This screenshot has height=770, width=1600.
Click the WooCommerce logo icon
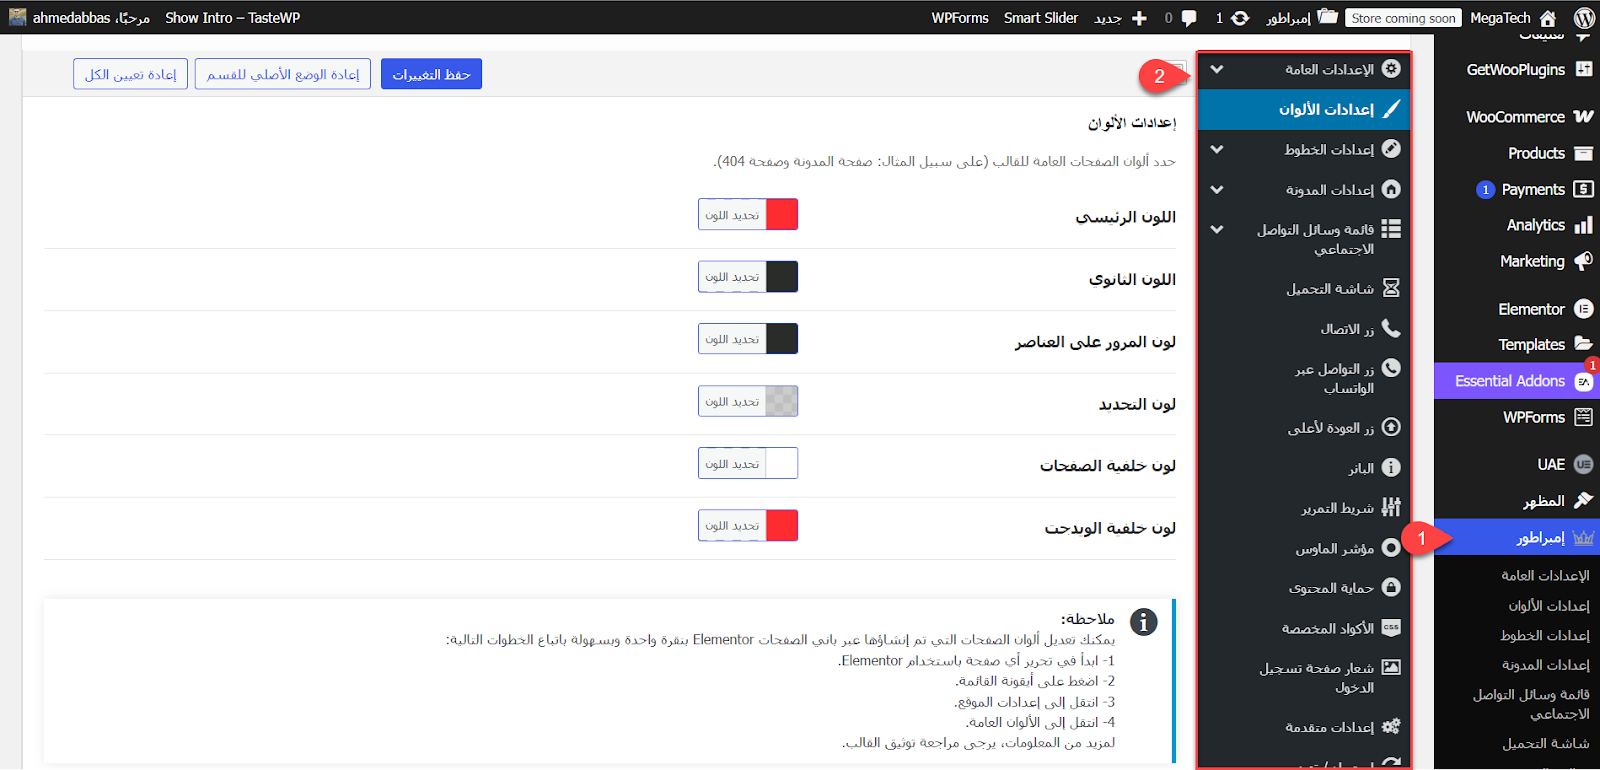click(x=1583, y=116)
